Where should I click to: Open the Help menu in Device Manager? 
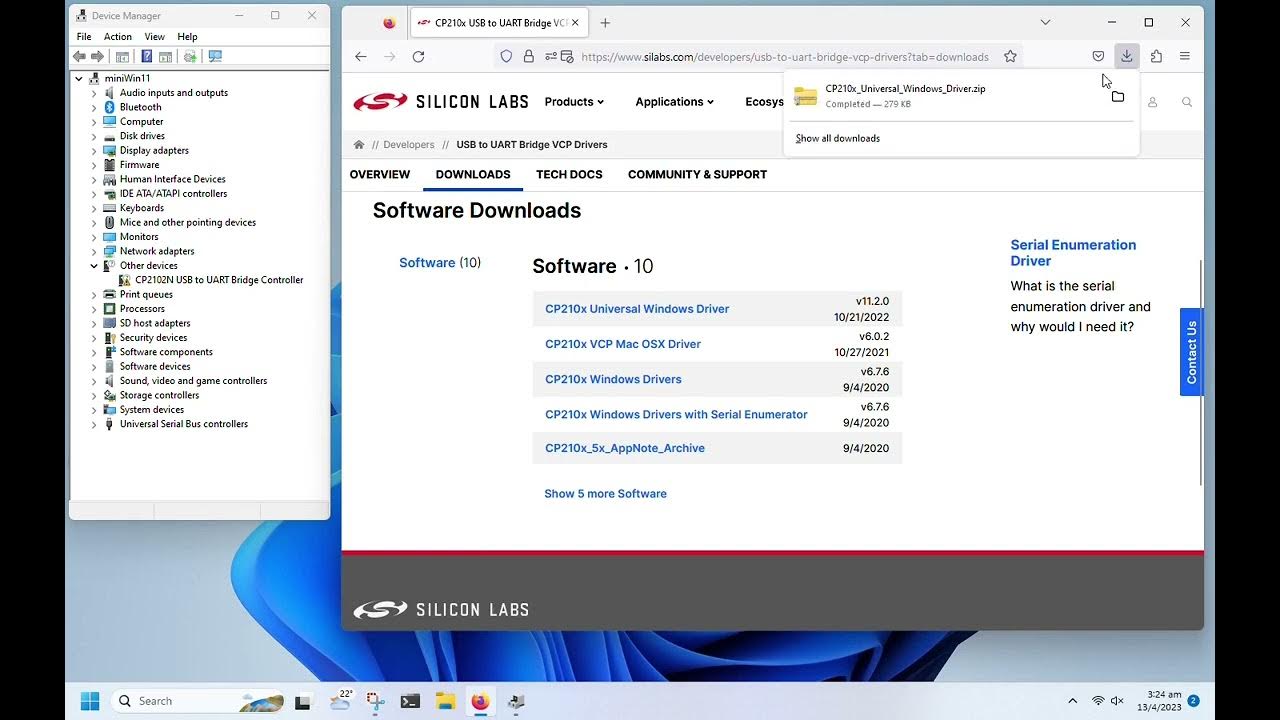point(187,37)
